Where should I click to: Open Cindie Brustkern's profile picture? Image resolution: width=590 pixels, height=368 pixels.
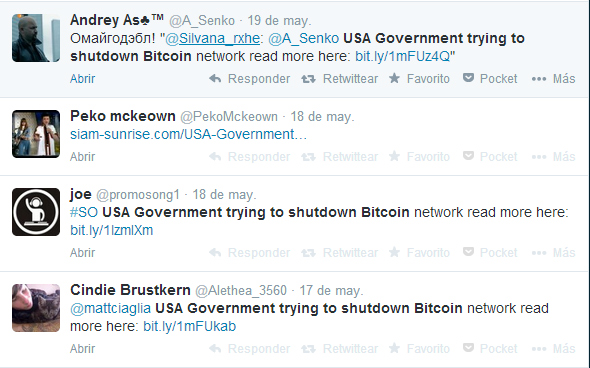coord(36,308)
